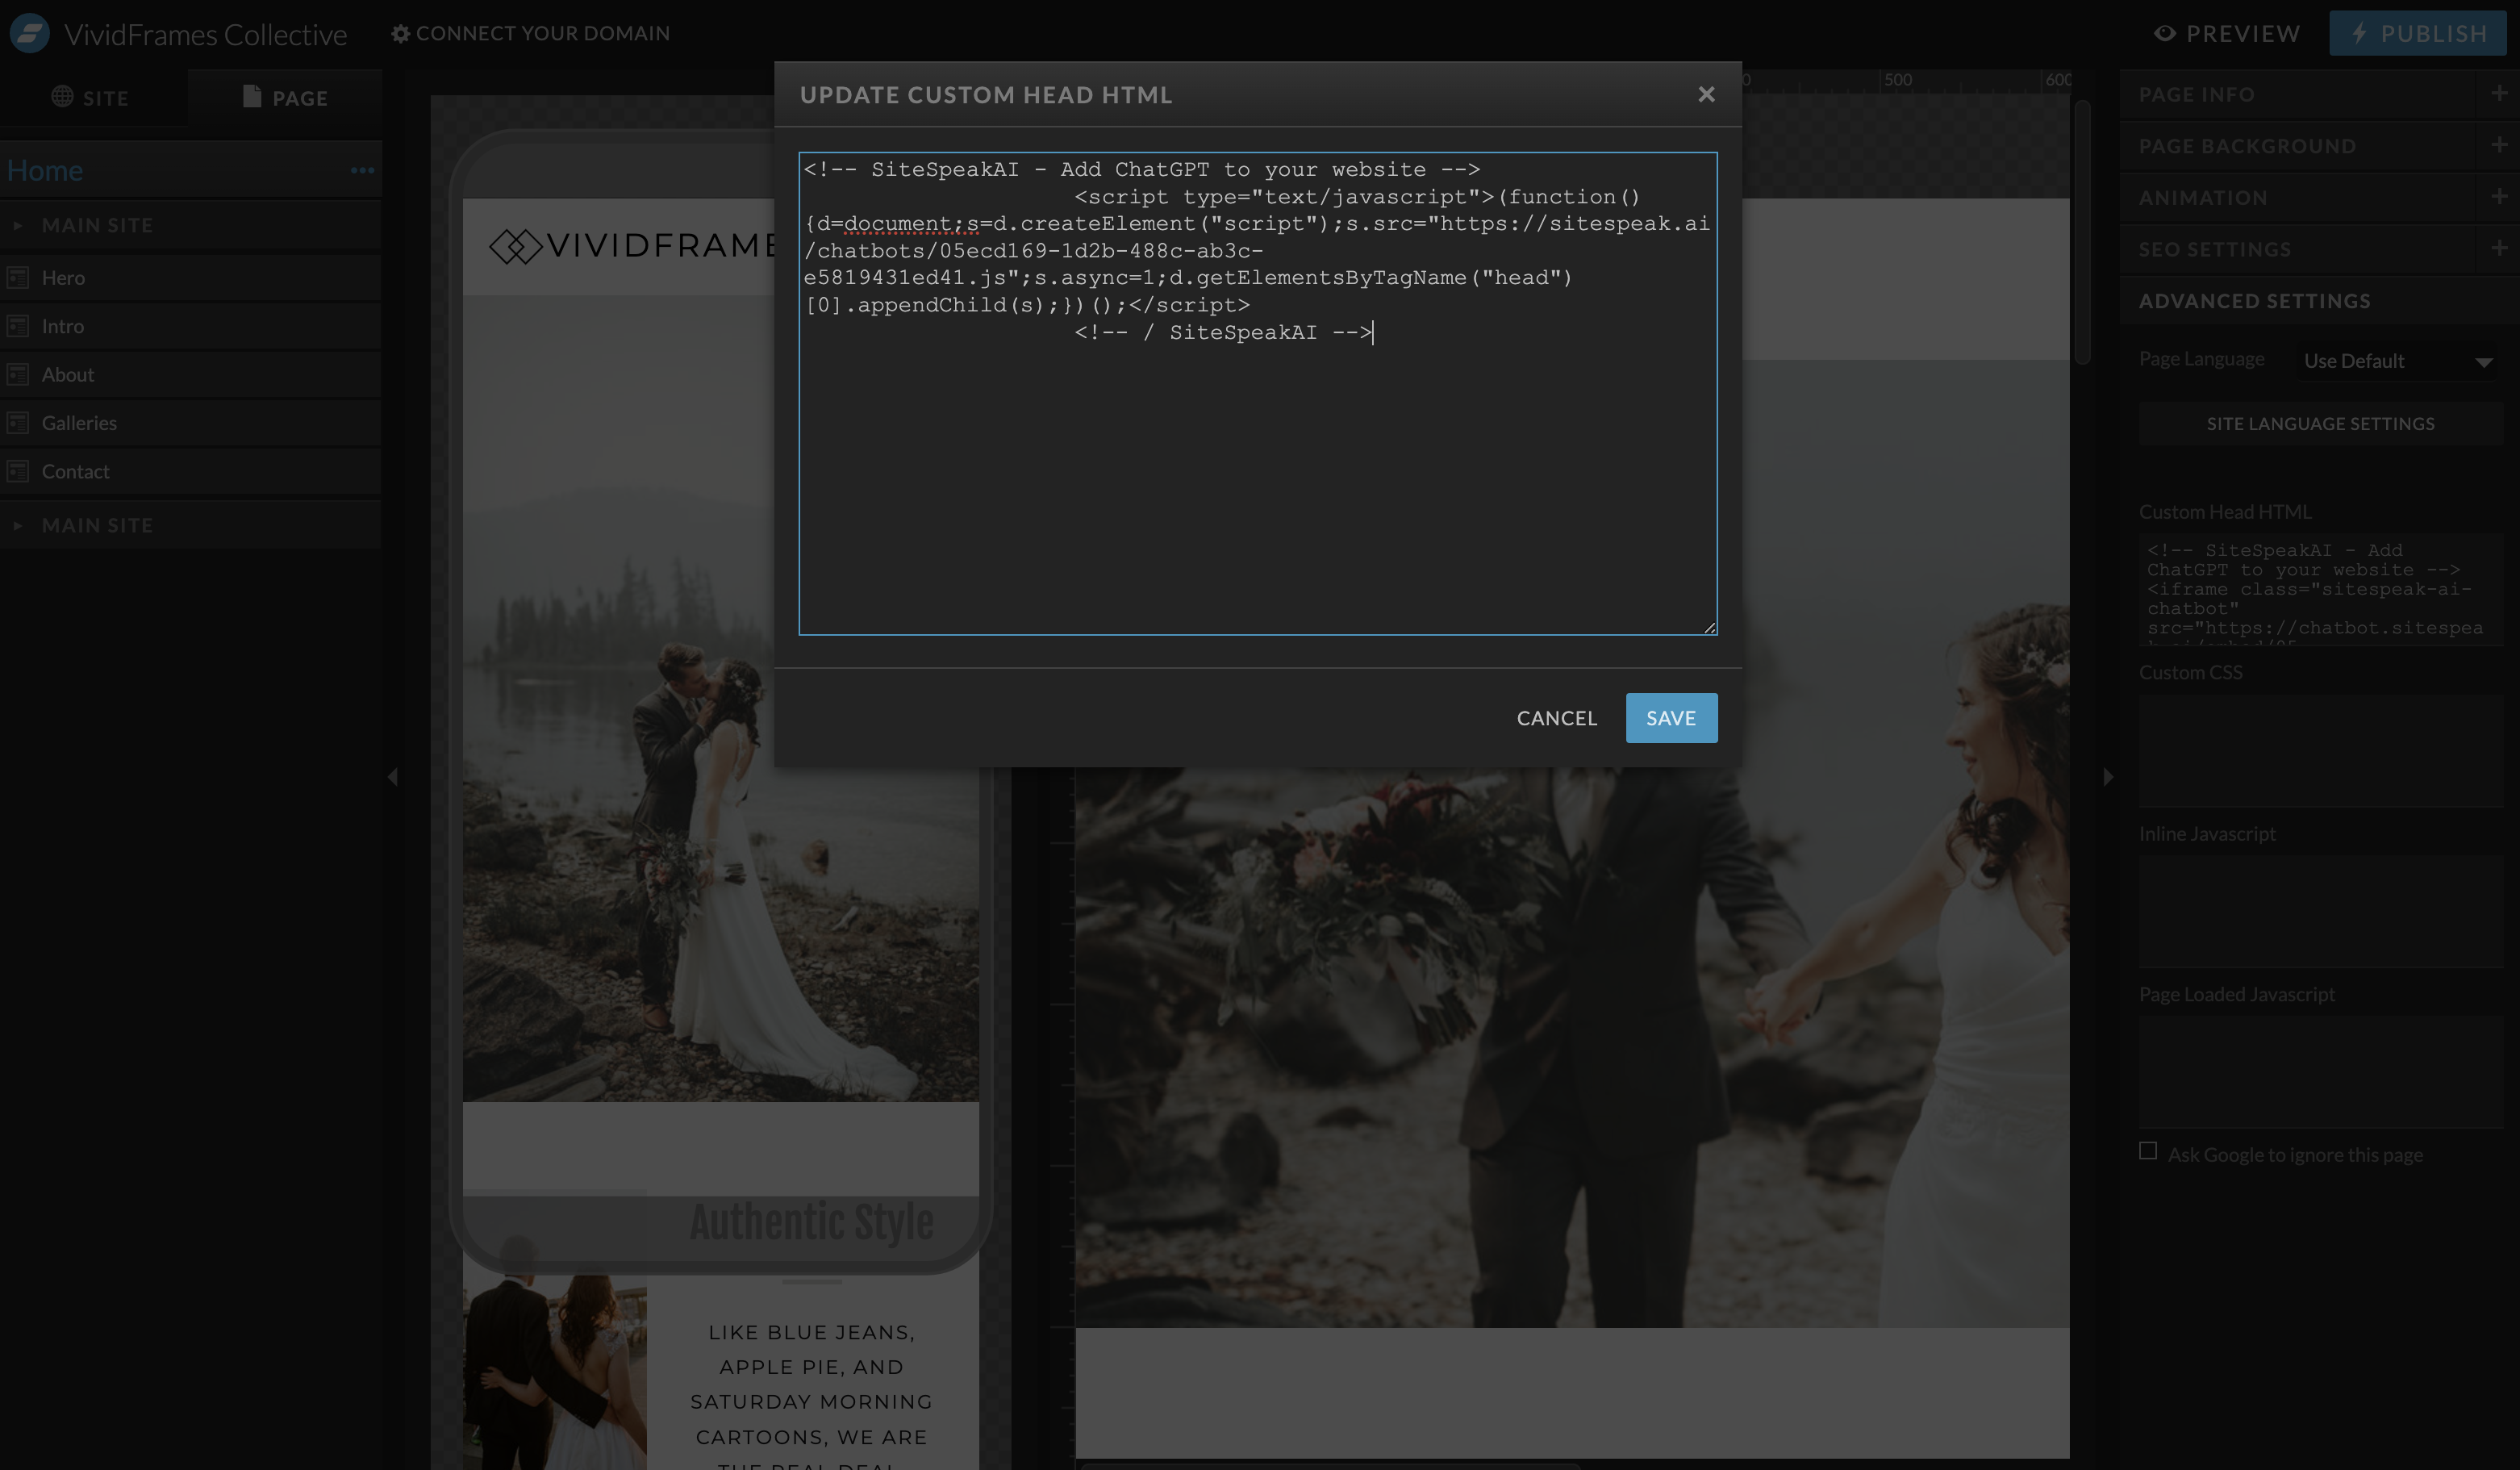2520x1470 pixels.
Task: Expand the Page Info section
Action: 2498,94
